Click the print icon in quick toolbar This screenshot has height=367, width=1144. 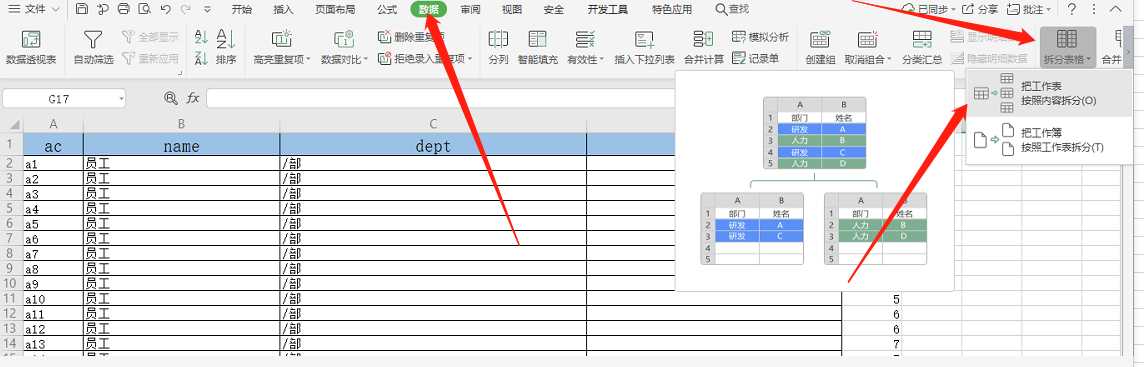click(x=123, y=9)
